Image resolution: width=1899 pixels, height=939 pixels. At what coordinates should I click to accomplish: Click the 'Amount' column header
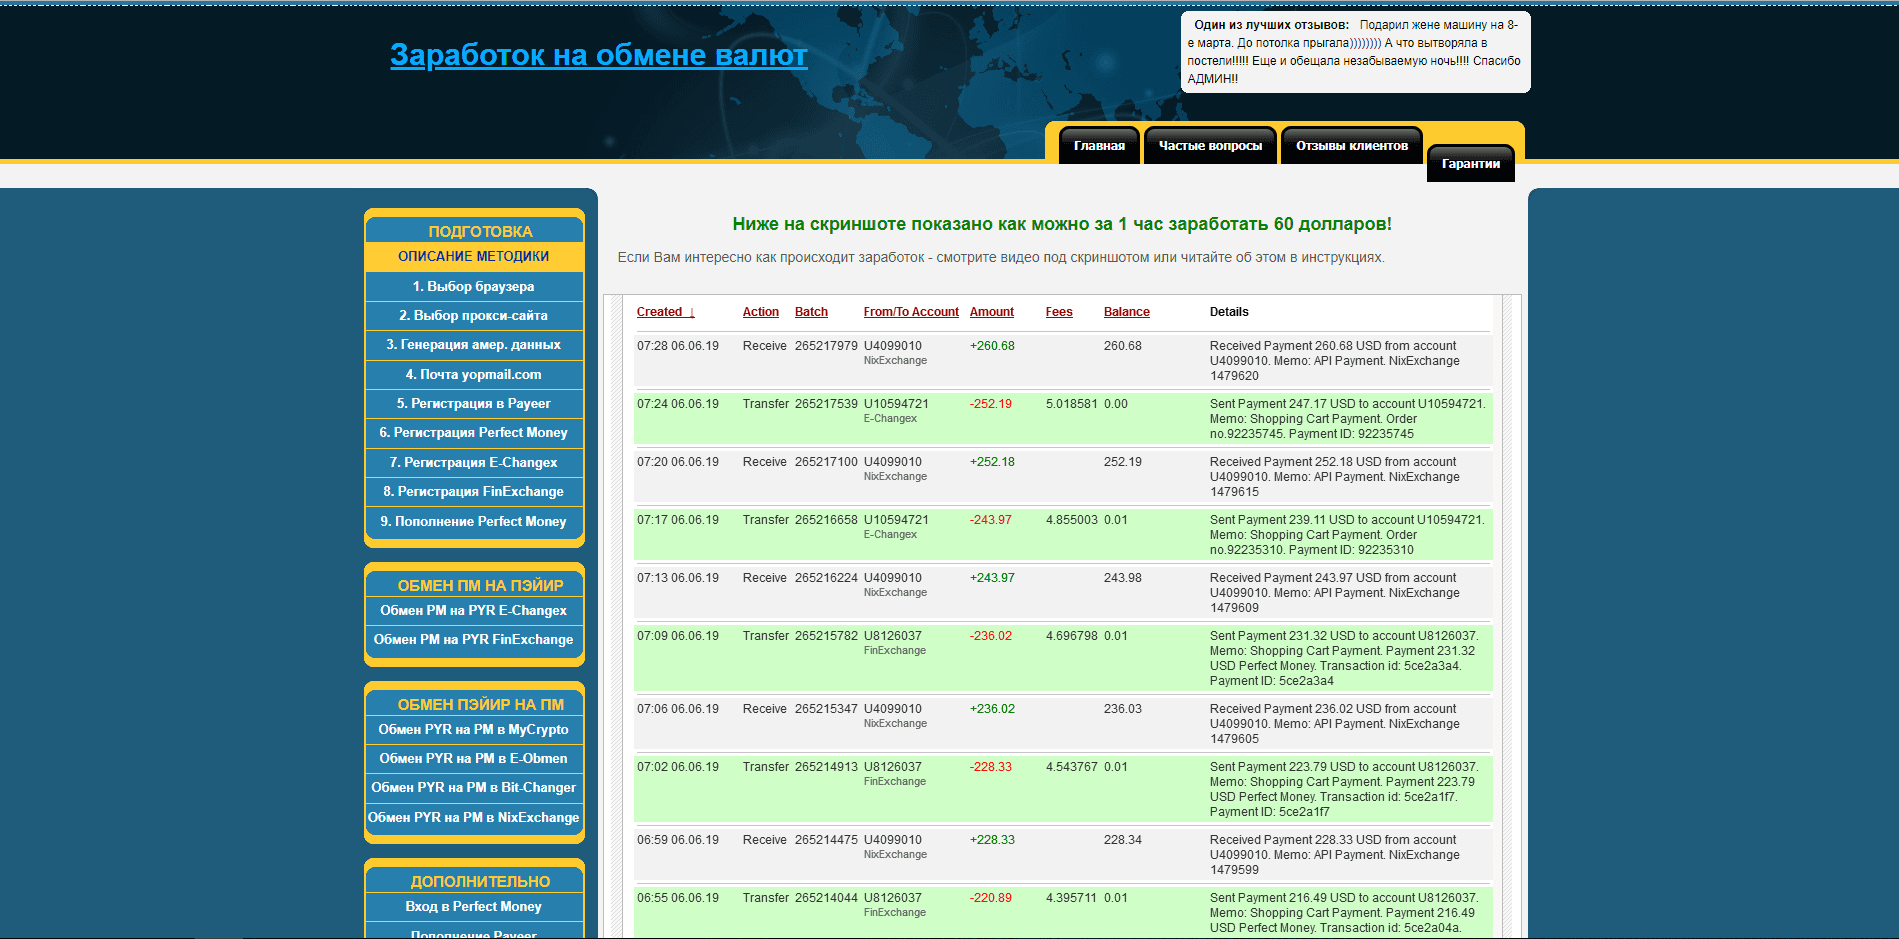(x=991, y=312)
